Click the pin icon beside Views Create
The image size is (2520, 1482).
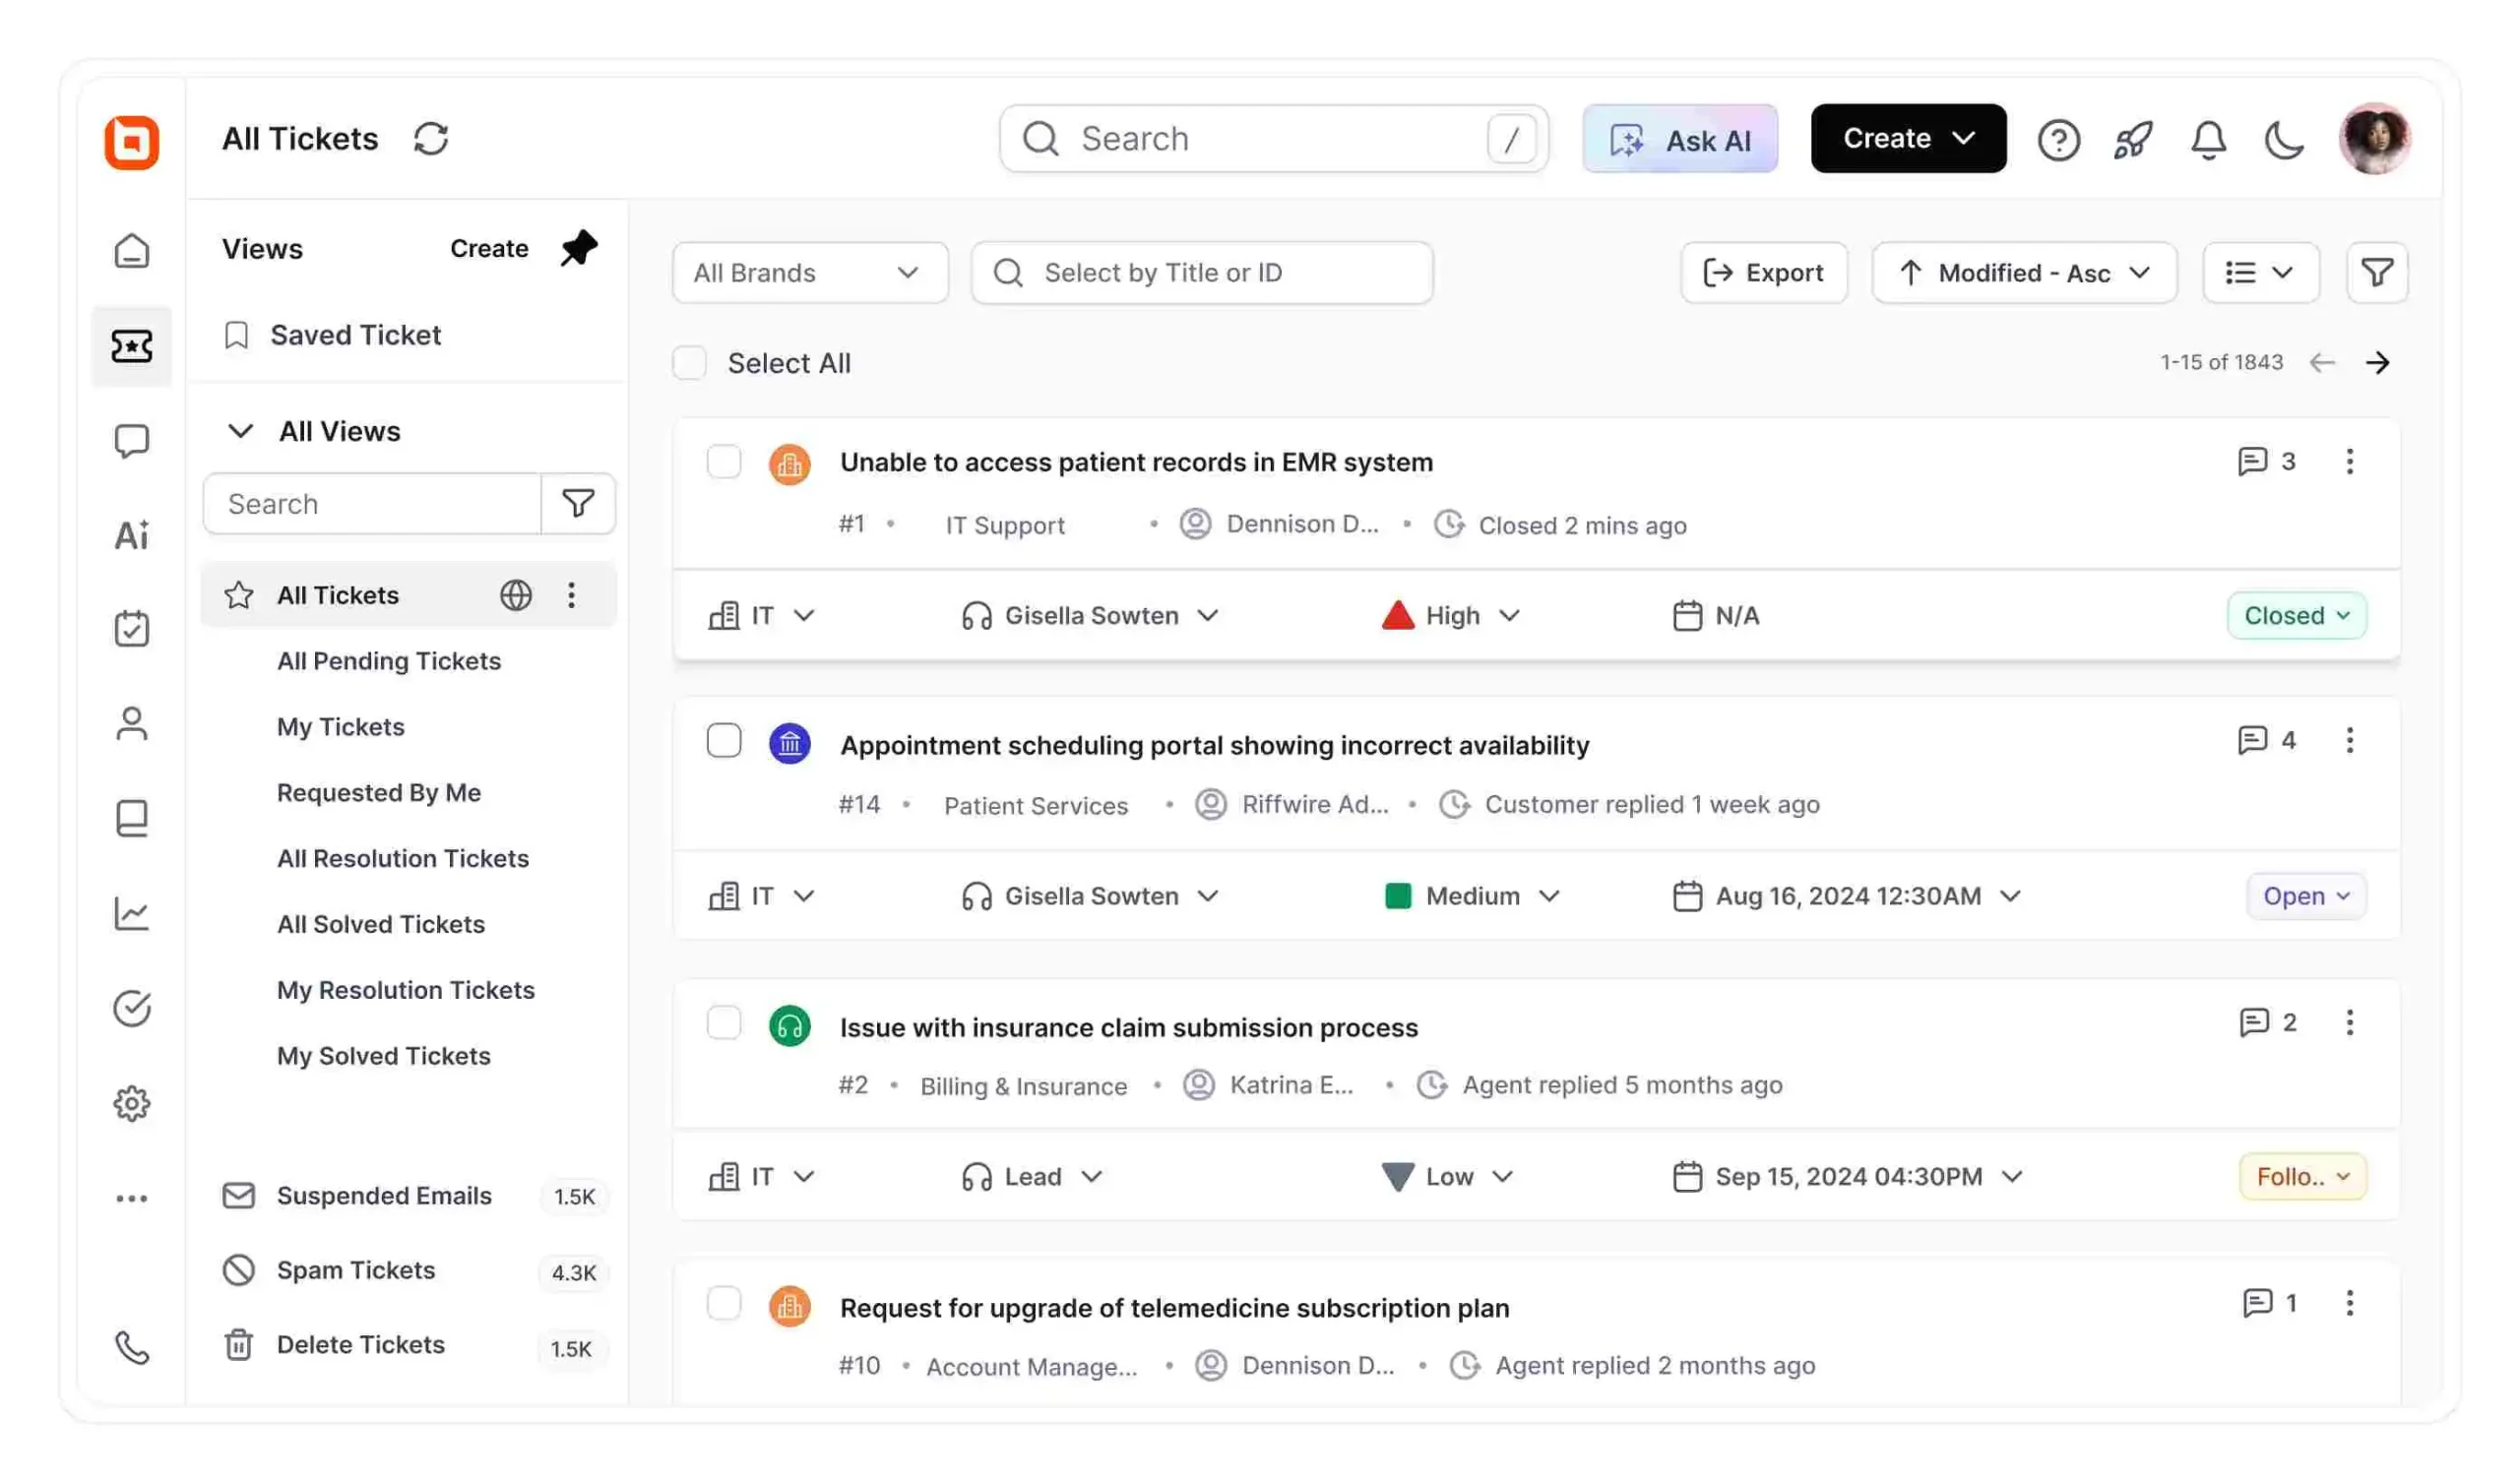coord(578,248)
